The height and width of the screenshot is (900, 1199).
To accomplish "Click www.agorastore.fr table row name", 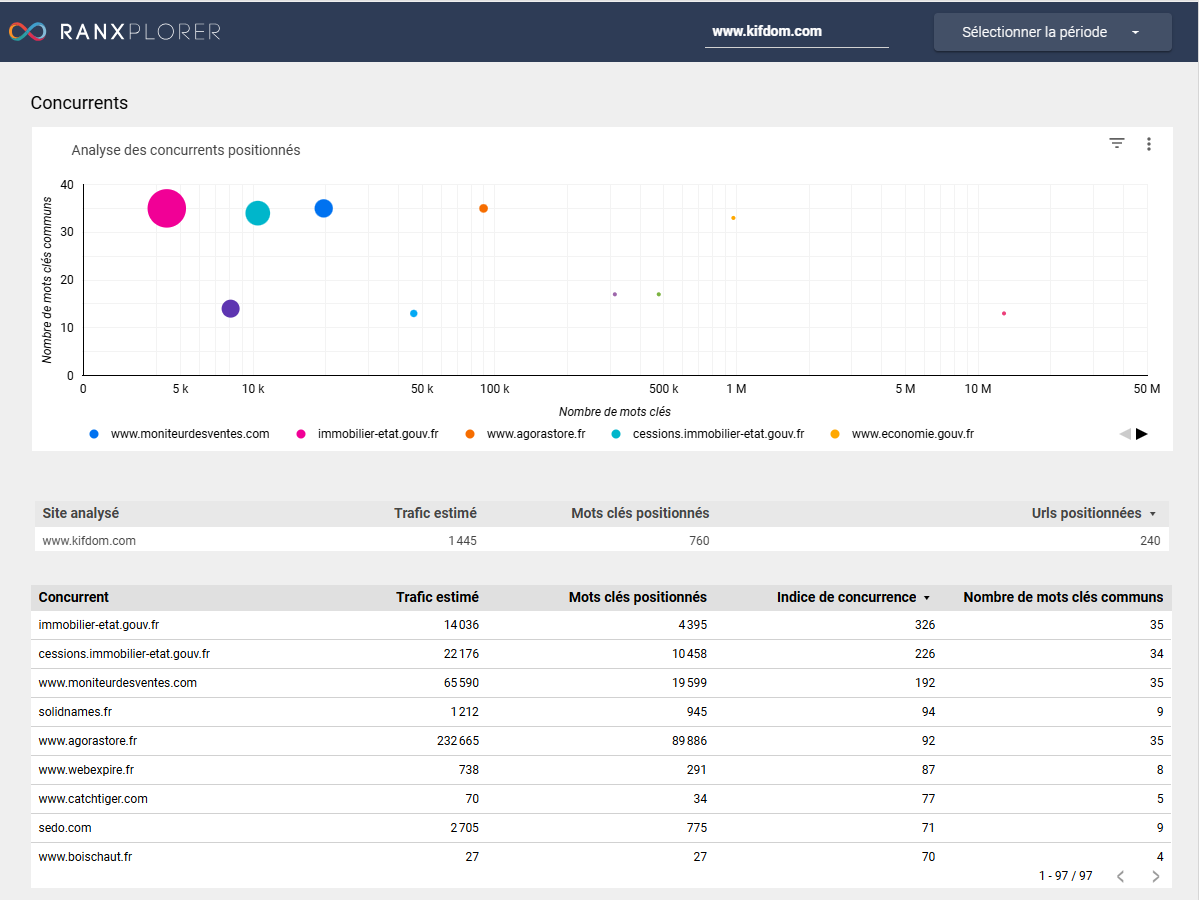I will tap(88, 741).
